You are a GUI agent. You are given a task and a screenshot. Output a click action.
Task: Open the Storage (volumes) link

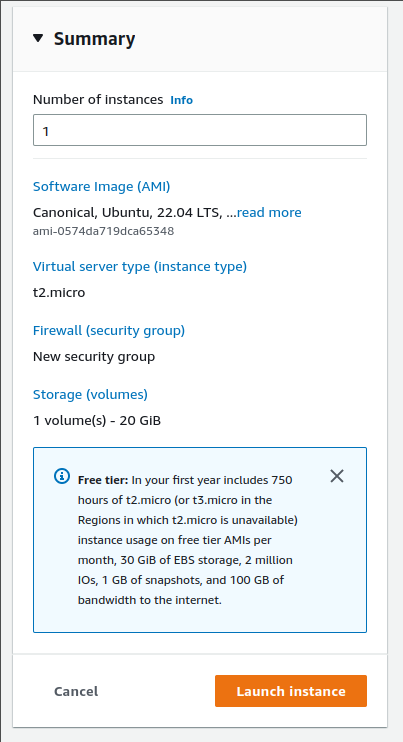[x=90, y=394]
